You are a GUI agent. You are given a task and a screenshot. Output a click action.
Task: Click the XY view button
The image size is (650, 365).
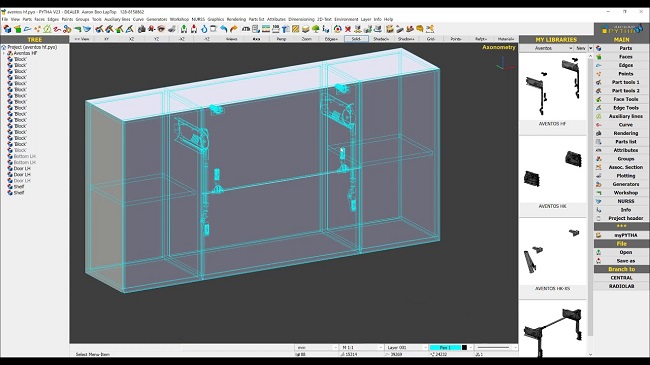[x=107, y=39]
